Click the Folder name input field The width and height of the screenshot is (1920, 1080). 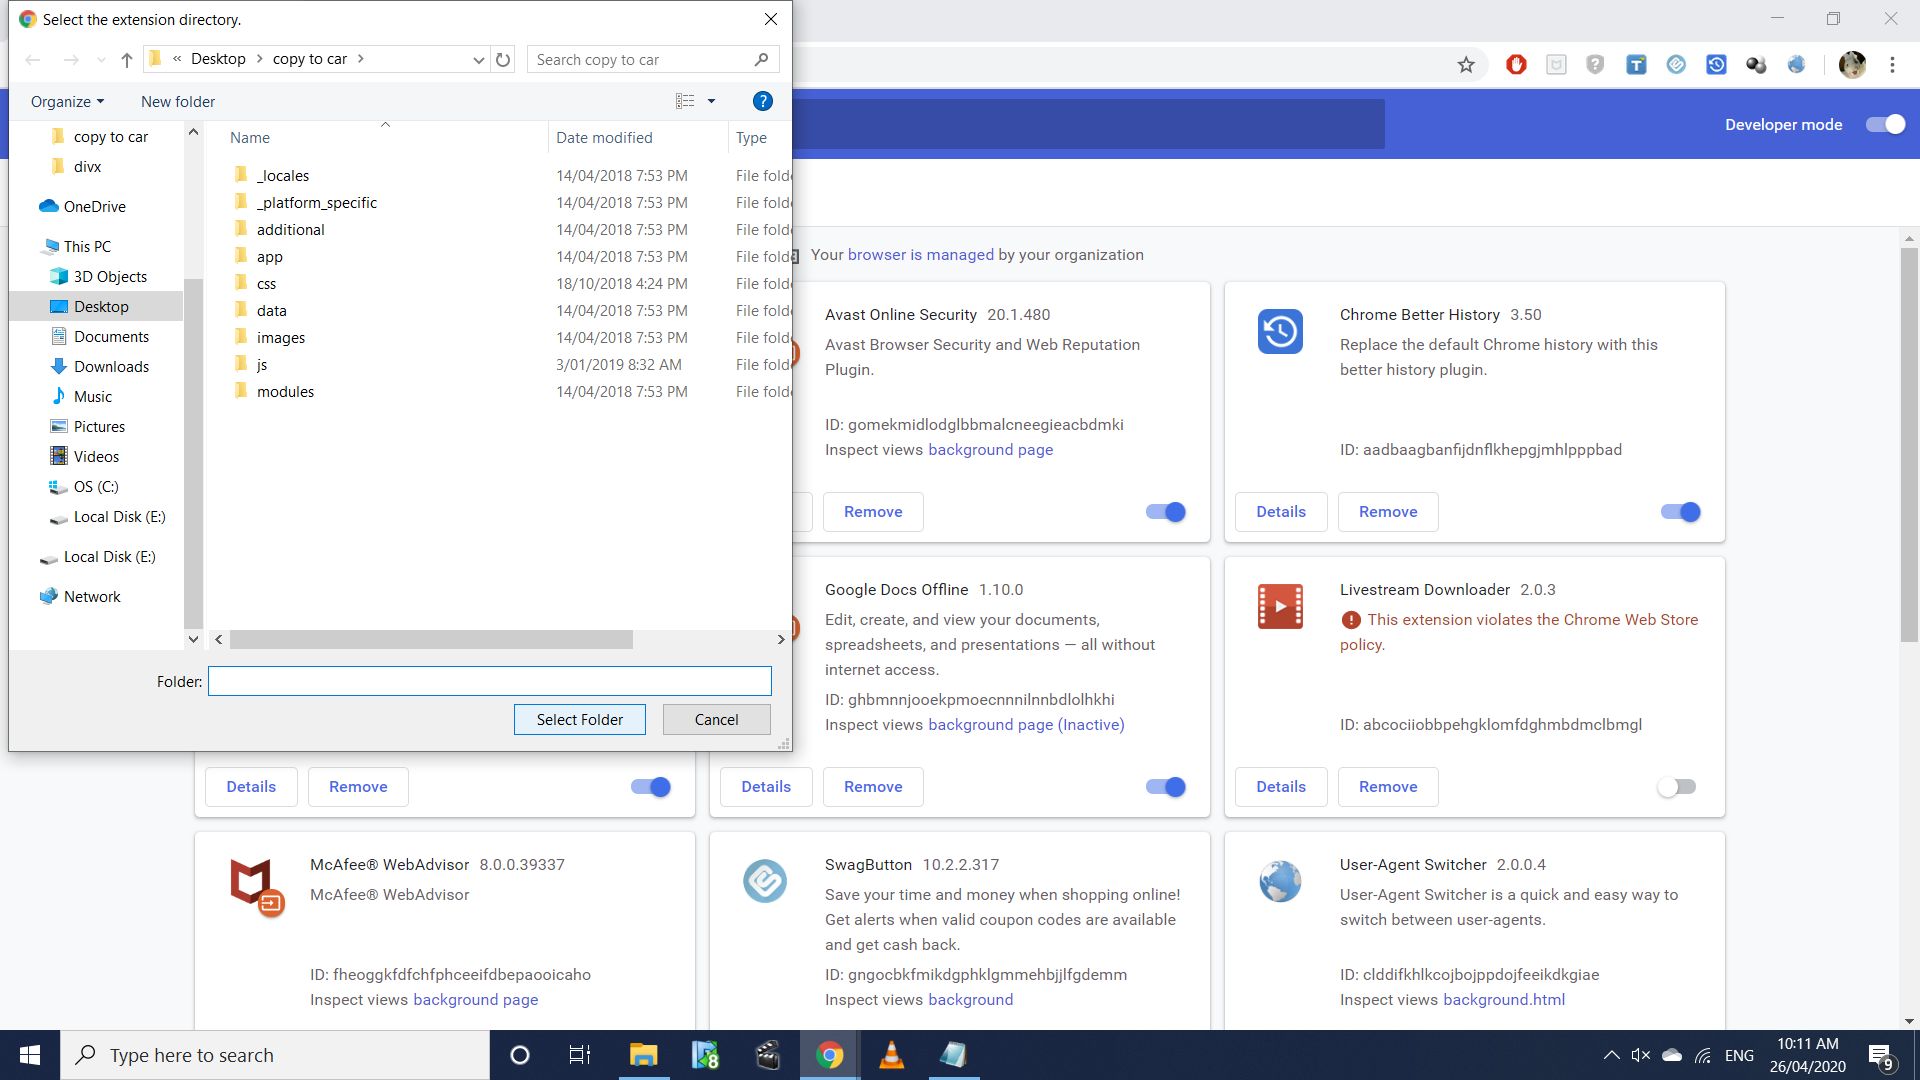click(489, 682)
